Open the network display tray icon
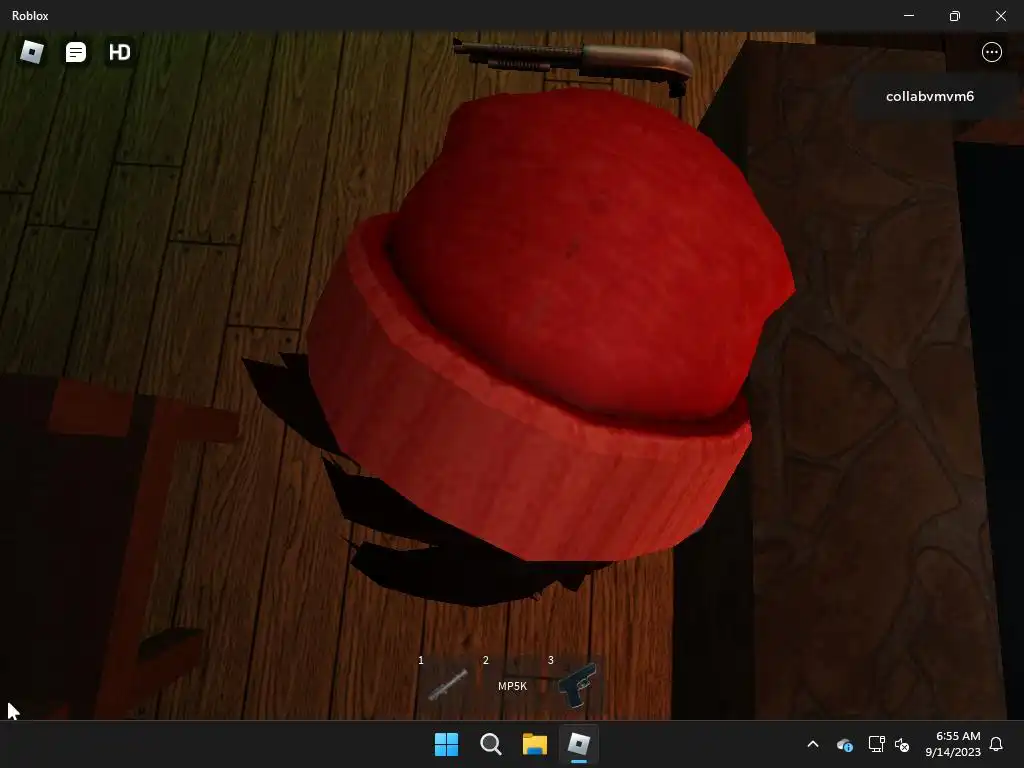Image resolution: width=1024 pixels, height=768 pixels. pos(876,744)
